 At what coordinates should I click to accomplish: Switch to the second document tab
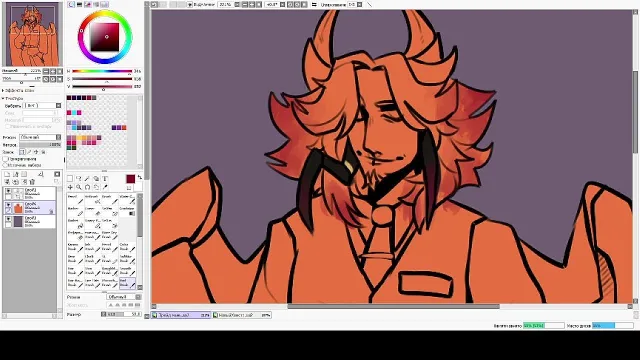pos(242,315)
